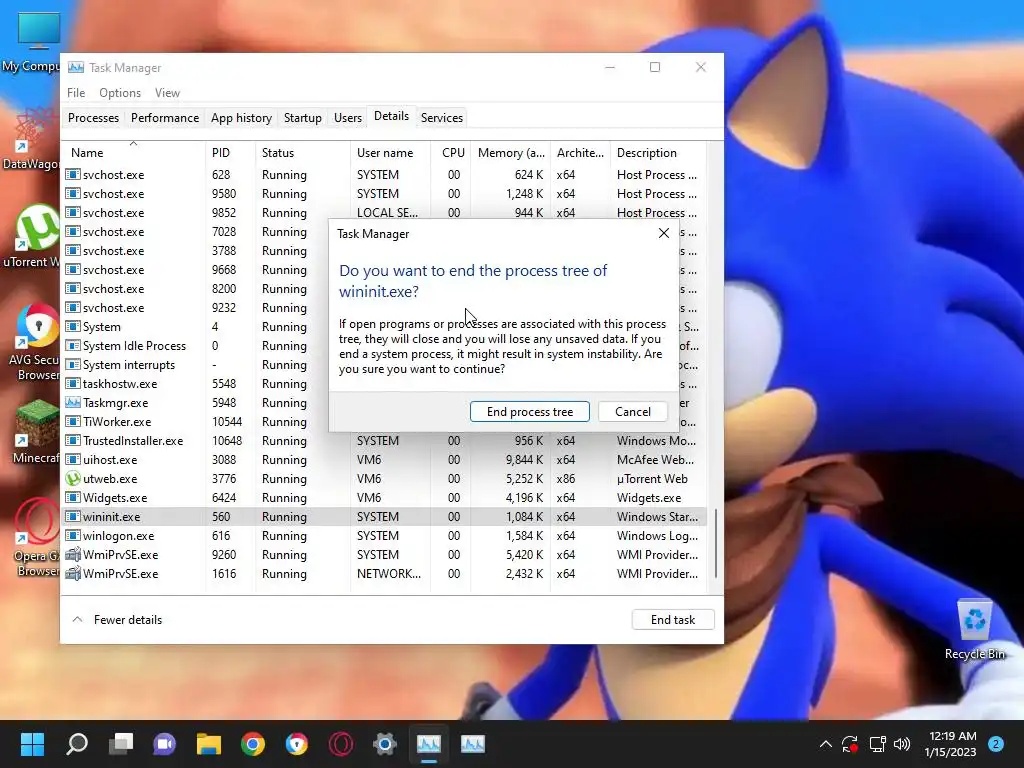The height and width of the screenshot is (768, 1024).
Task: Select the winlogon.exe process icon
Action: point(72,535)
